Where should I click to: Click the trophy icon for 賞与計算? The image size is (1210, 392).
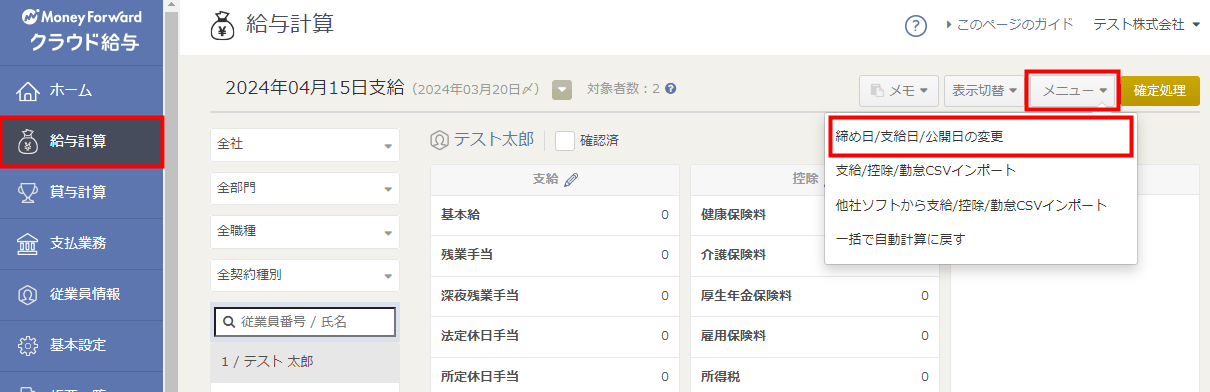point(29,192)
